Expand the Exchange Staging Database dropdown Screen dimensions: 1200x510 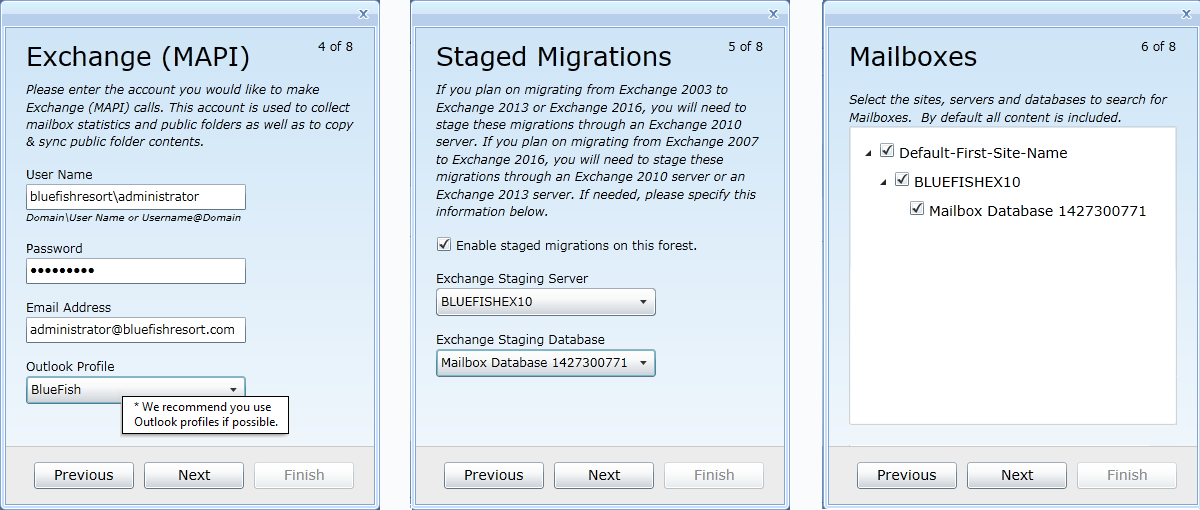tap(642, 363)
